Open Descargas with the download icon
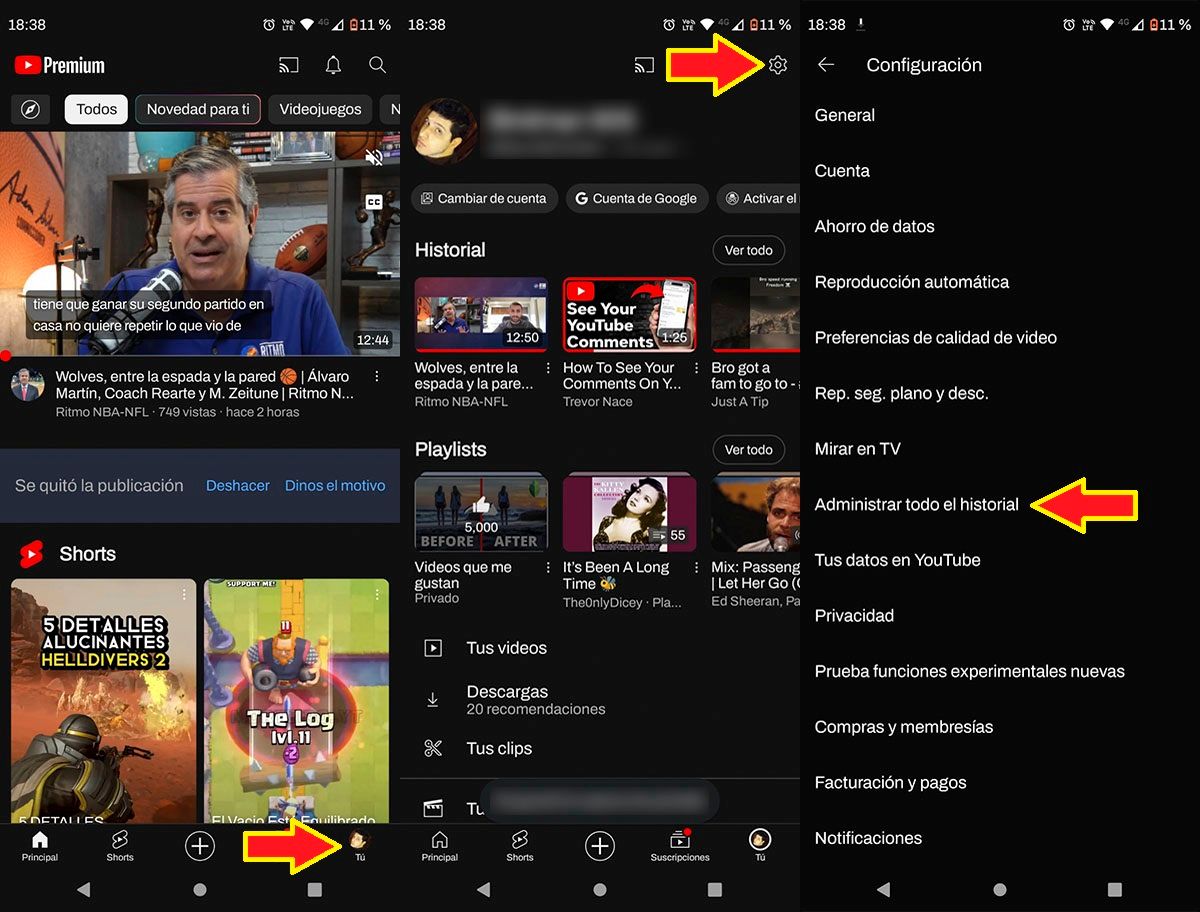This screenshot has width=1200, height=912. [432, 698]
